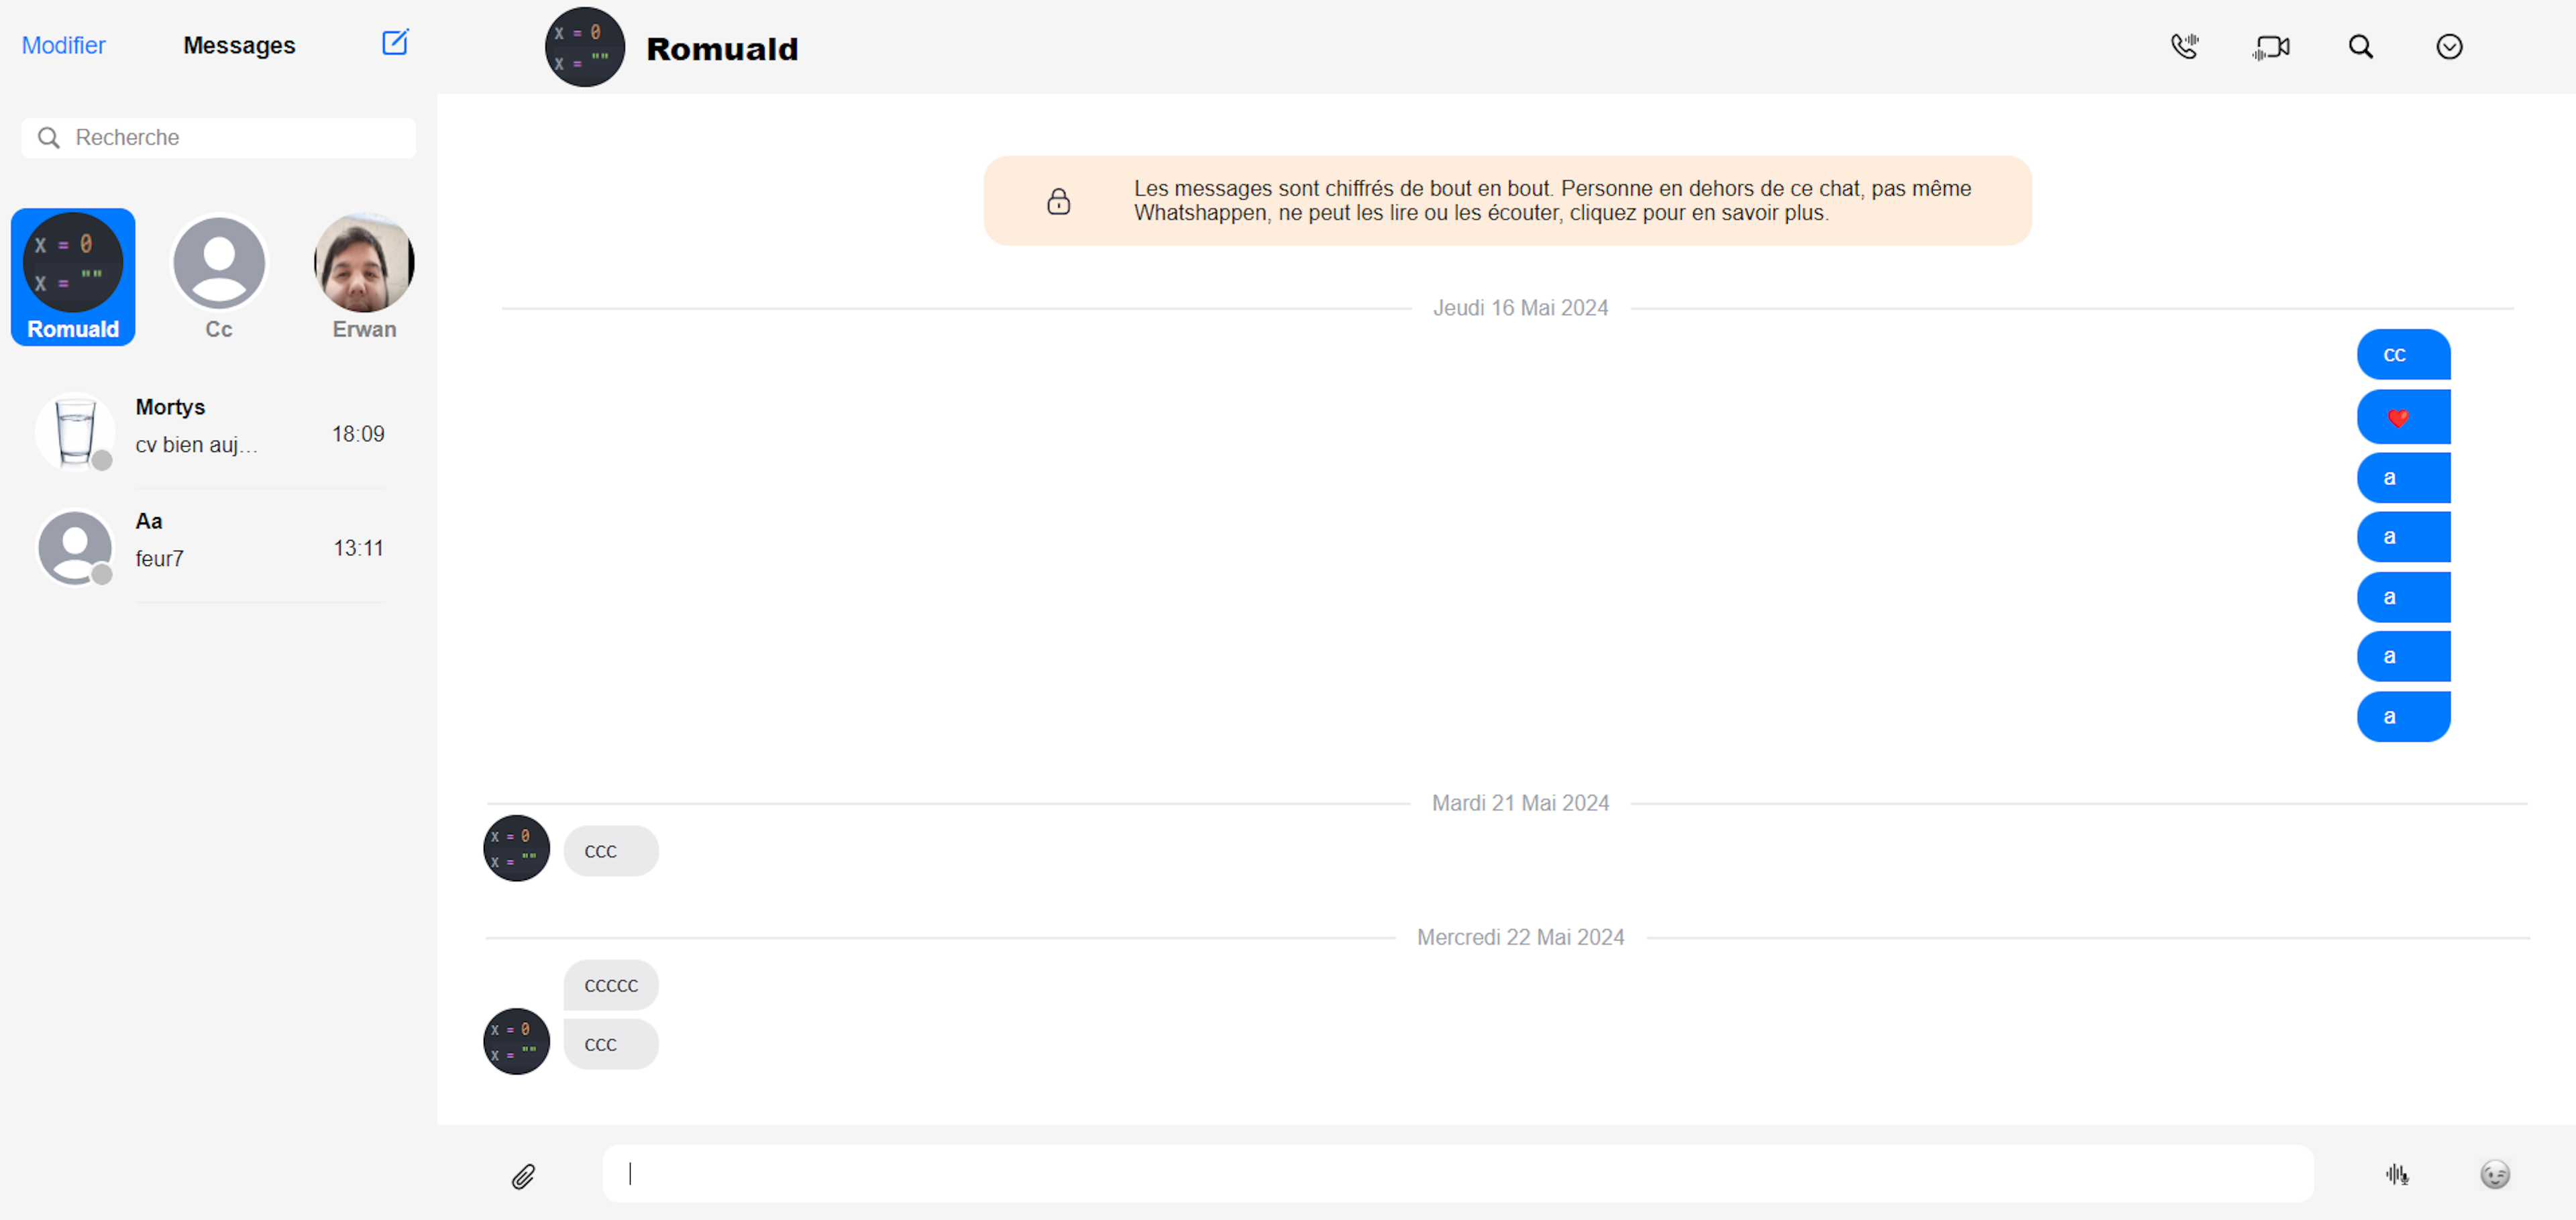Click the search icon in chat header
Viewport: 2576px width, 1220px height.
pyautogui.click(x=2360, y=47)
